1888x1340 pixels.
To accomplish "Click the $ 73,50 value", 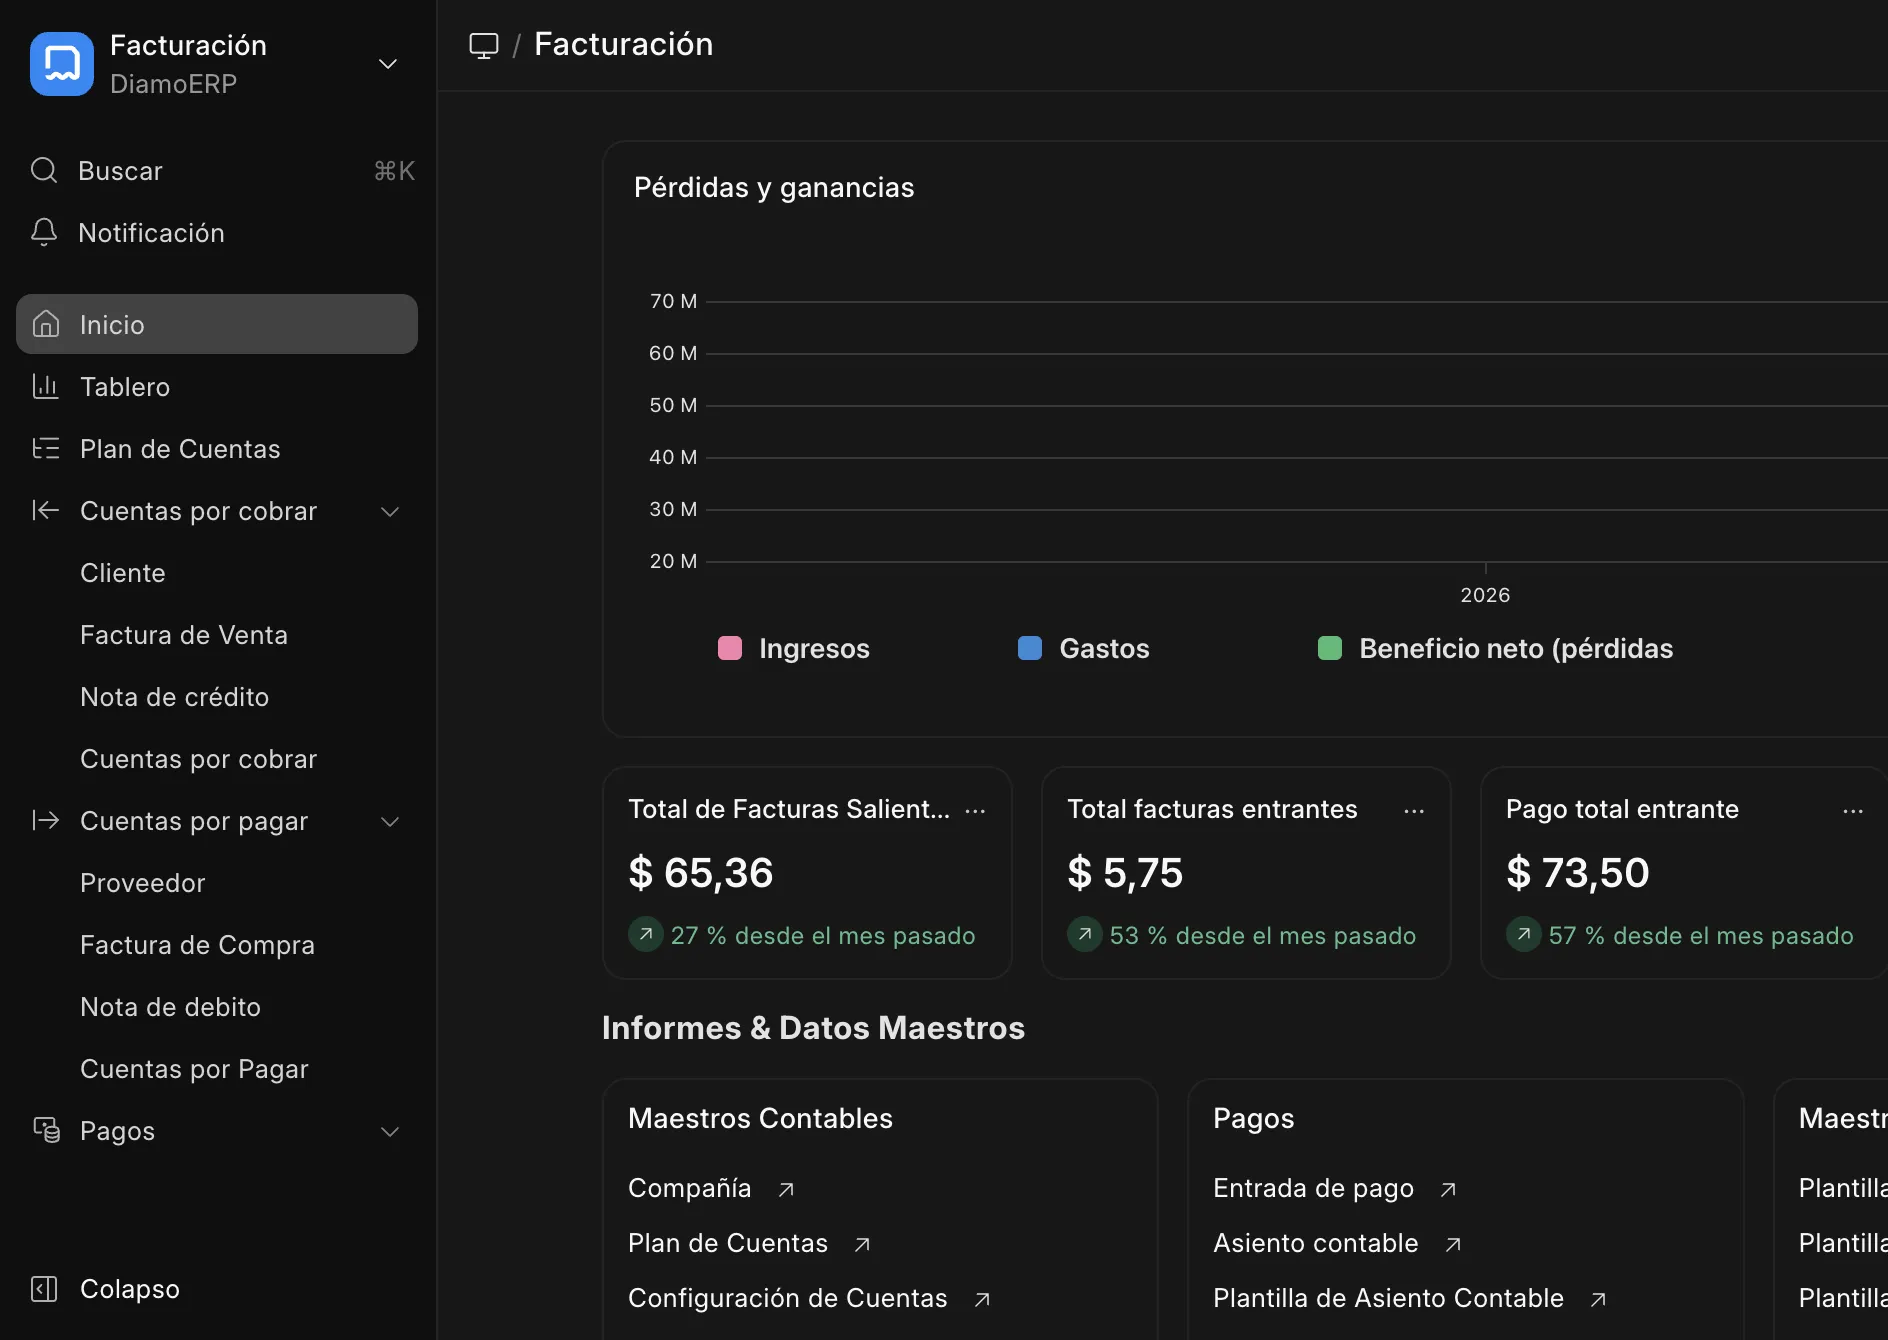I will click(x=1578, y=872).
